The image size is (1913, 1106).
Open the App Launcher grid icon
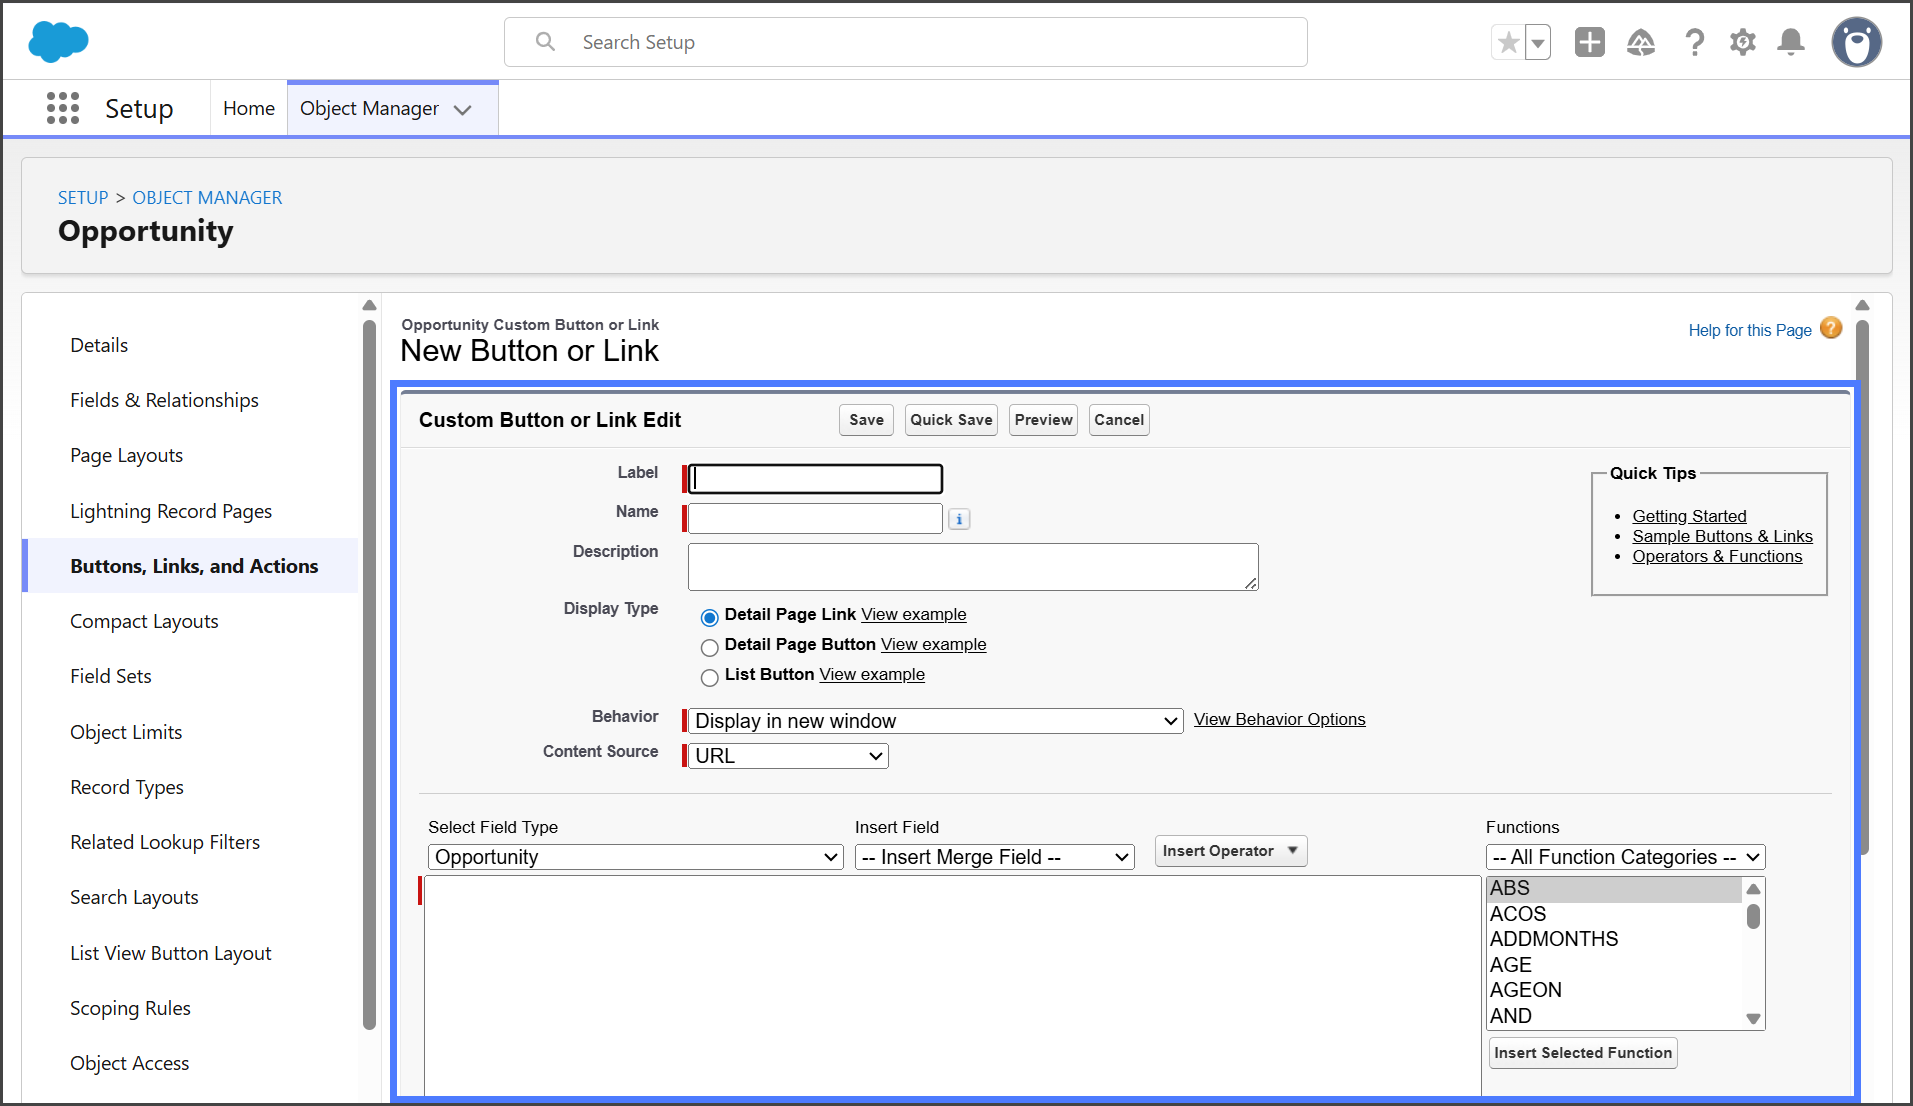pos(62,108)
